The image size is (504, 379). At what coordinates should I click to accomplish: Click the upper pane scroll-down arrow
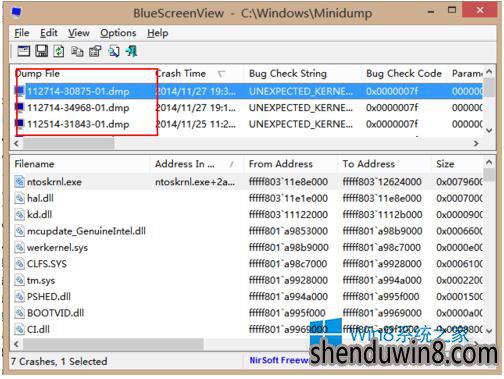489,130
